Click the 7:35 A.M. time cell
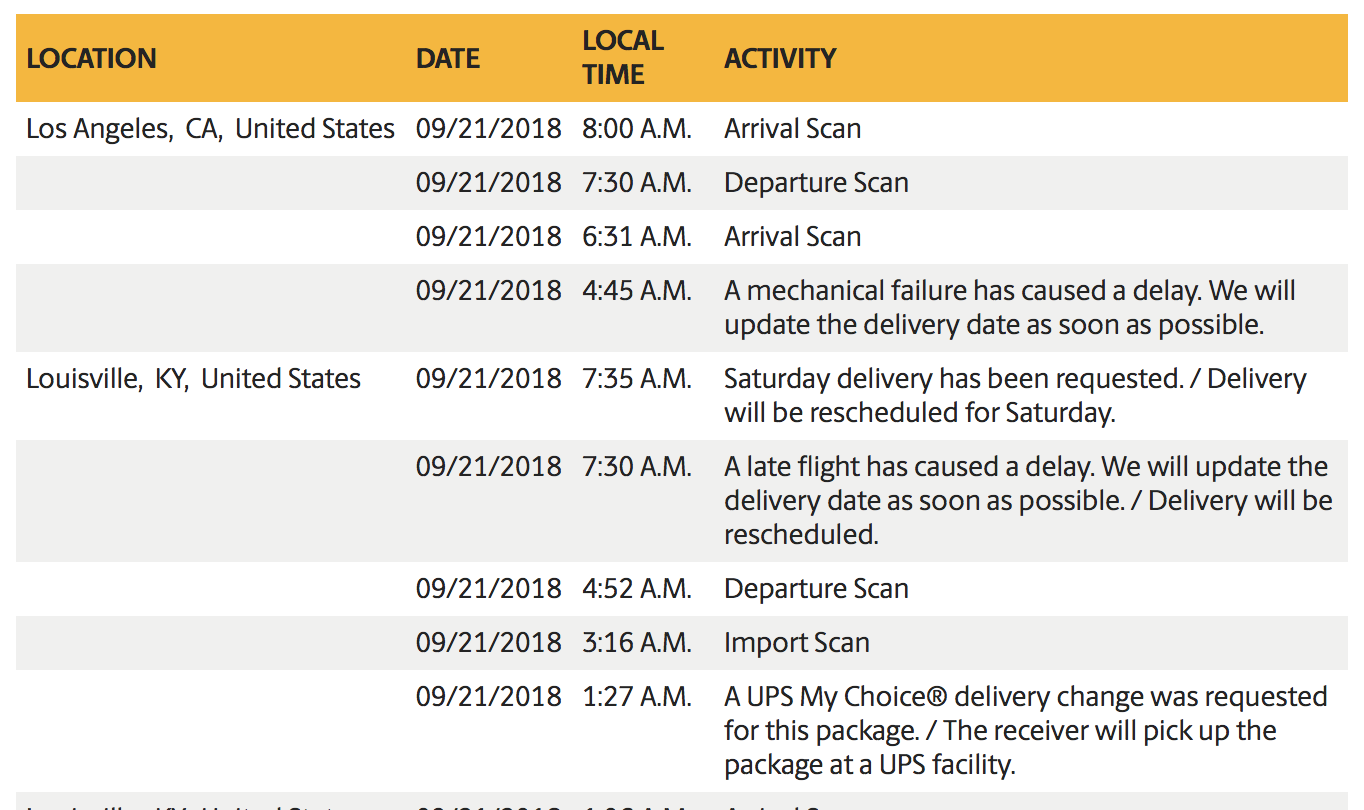The width and height of the screenshot is (1364, 810). 637,379
